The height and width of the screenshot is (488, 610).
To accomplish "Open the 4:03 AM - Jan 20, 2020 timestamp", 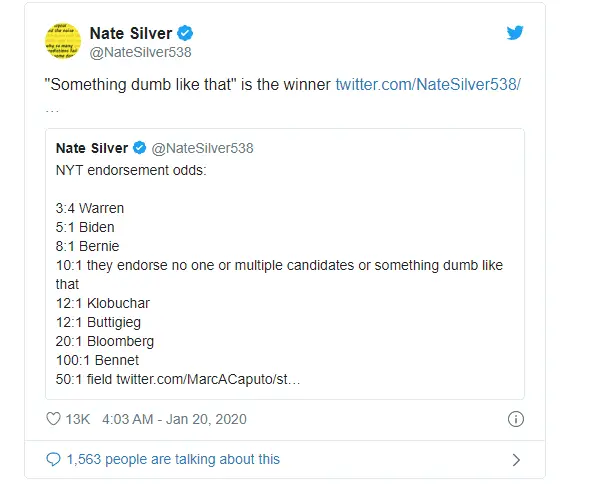I will 174,419.
